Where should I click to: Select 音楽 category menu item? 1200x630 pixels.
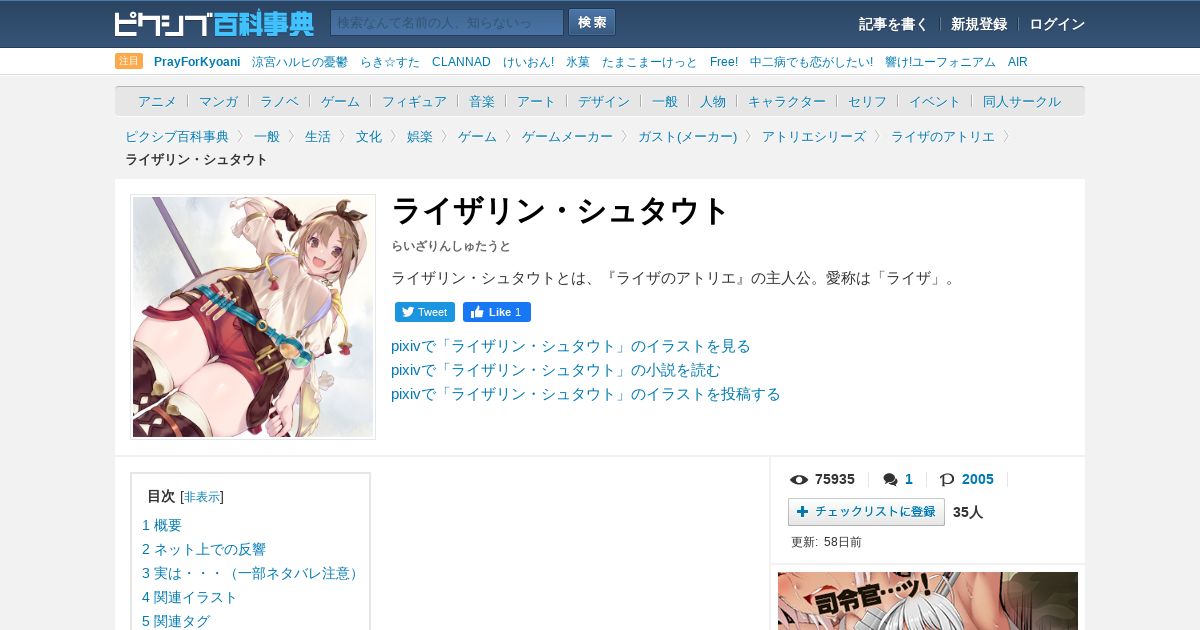click(x=482, y=101)
